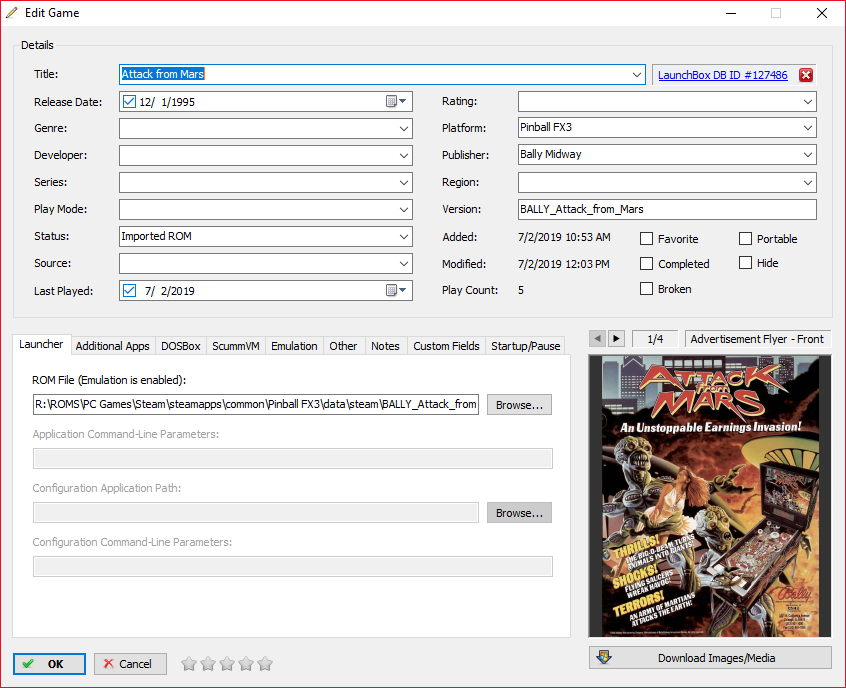Remove the LaunchBox DB ID link (red X)
846x688 pixels.
point(806,75)
